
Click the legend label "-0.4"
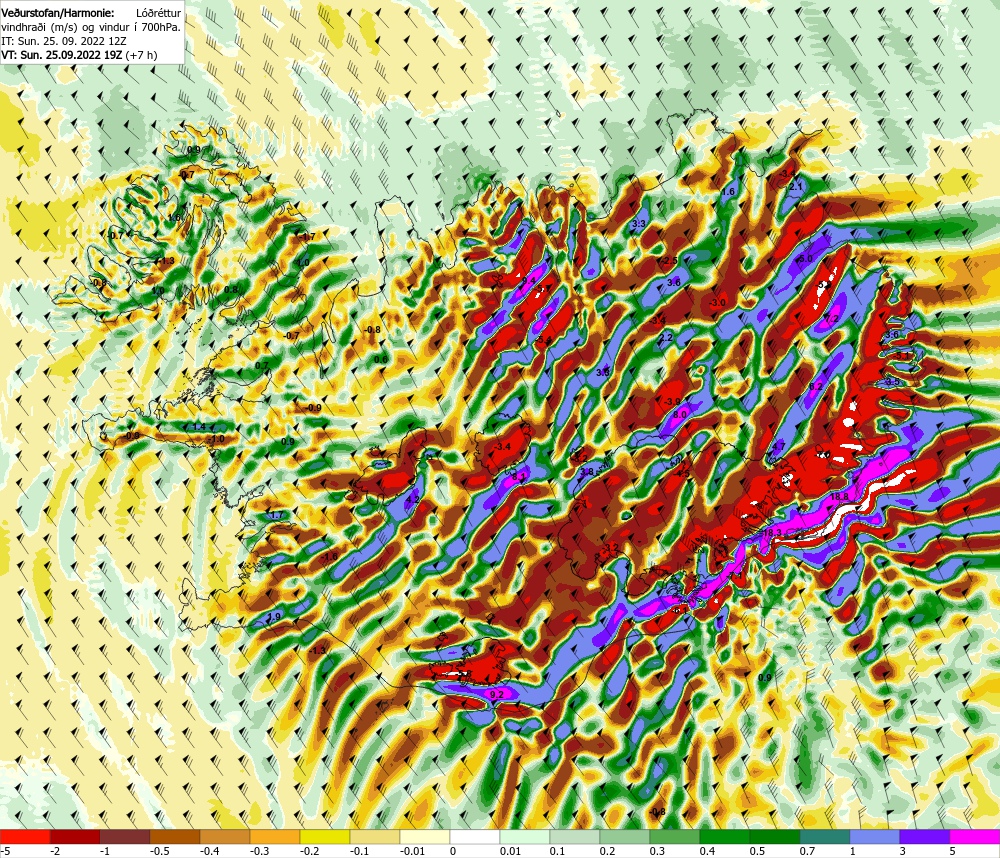[x=209, y=851]
